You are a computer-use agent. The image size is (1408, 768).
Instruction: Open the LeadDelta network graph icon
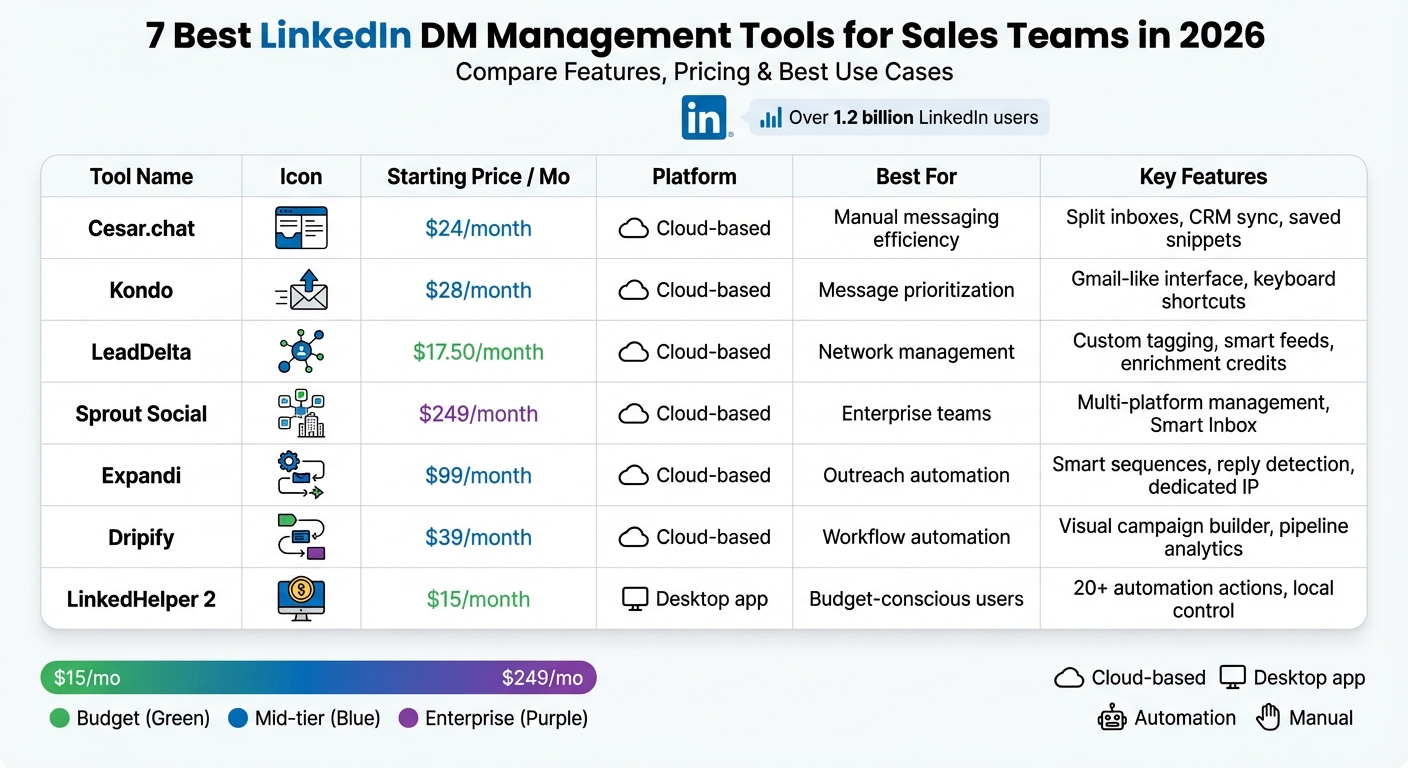pos(301,351)
